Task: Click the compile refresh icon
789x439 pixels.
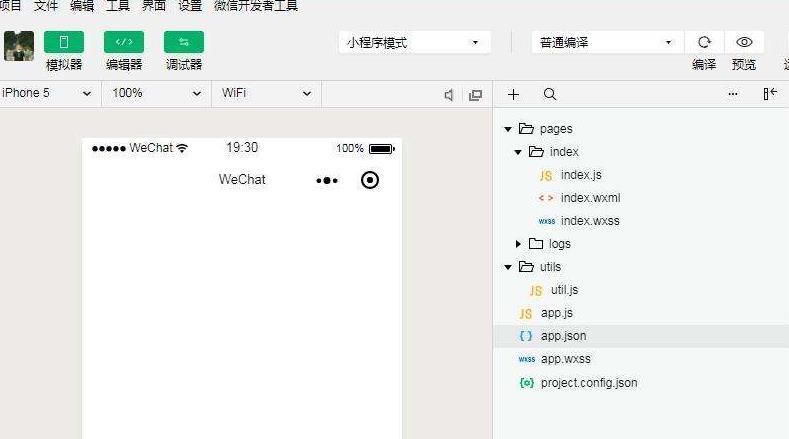Action: [704, 42]
